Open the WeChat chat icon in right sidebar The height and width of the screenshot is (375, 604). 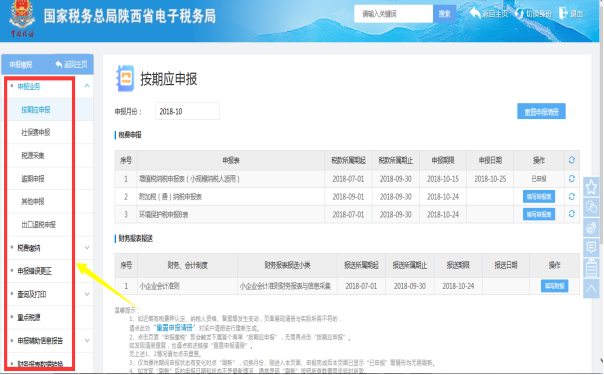tap(591, 207)
